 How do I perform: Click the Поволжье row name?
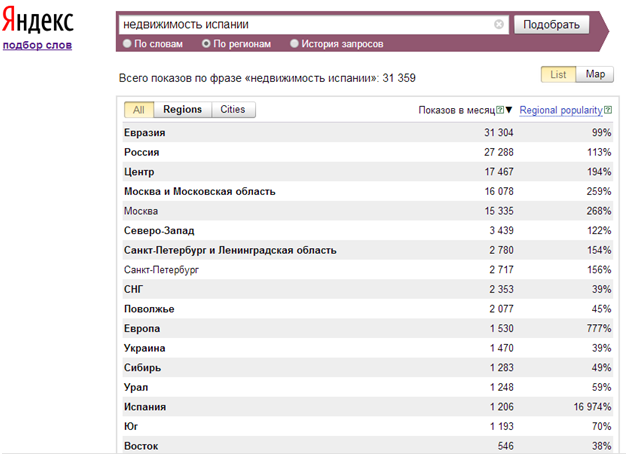[x=149, y=309]
